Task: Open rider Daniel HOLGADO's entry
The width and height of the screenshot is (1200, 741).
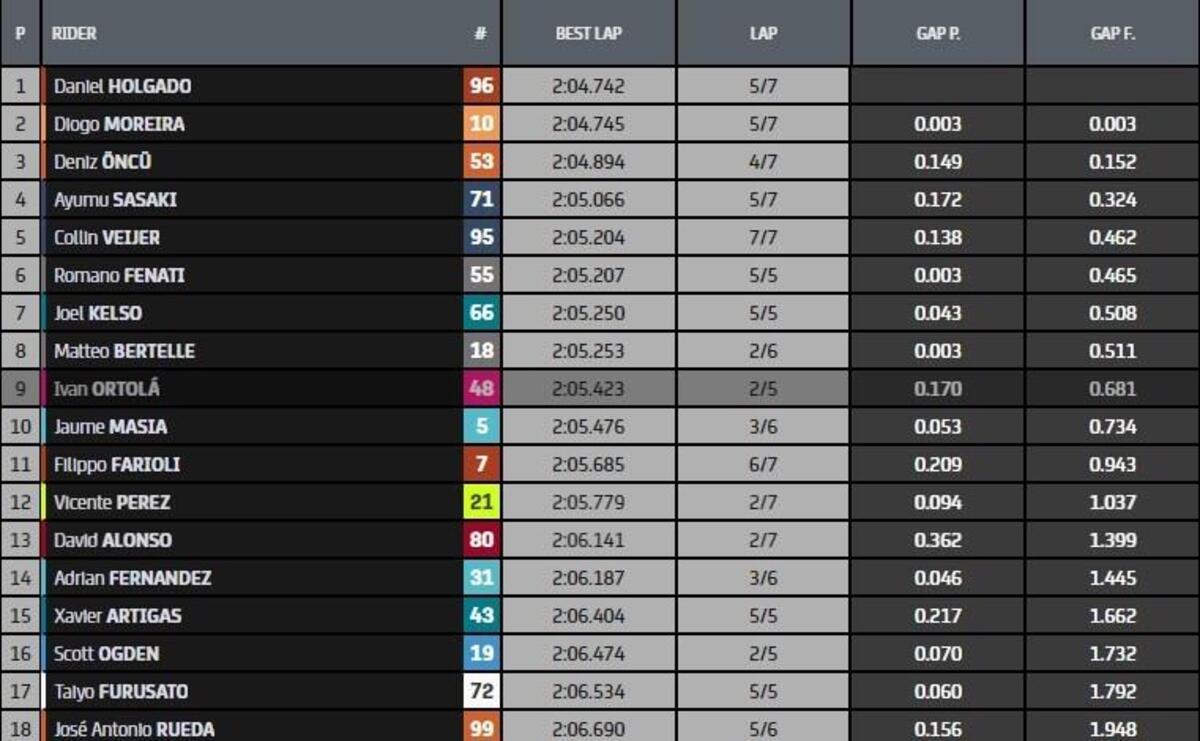Action: (122, 86)
